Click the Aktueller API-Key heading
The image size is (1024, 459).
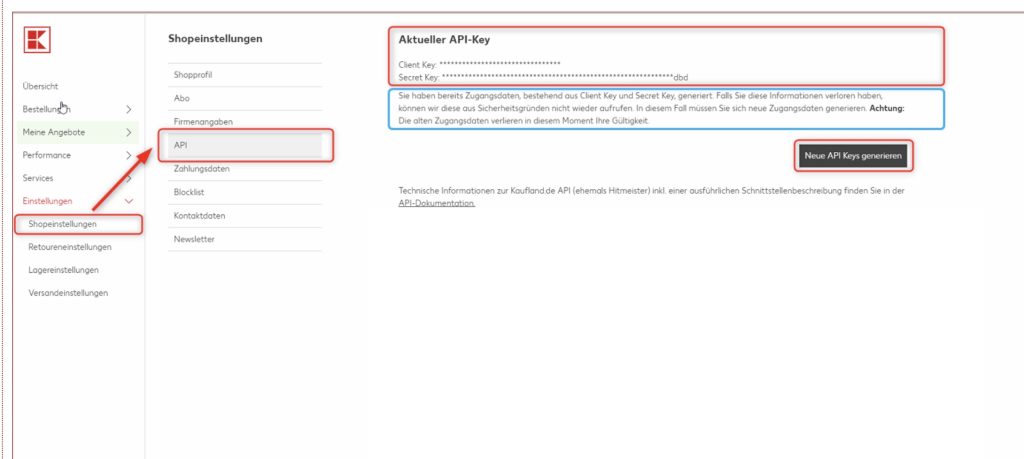pos(444,40)
